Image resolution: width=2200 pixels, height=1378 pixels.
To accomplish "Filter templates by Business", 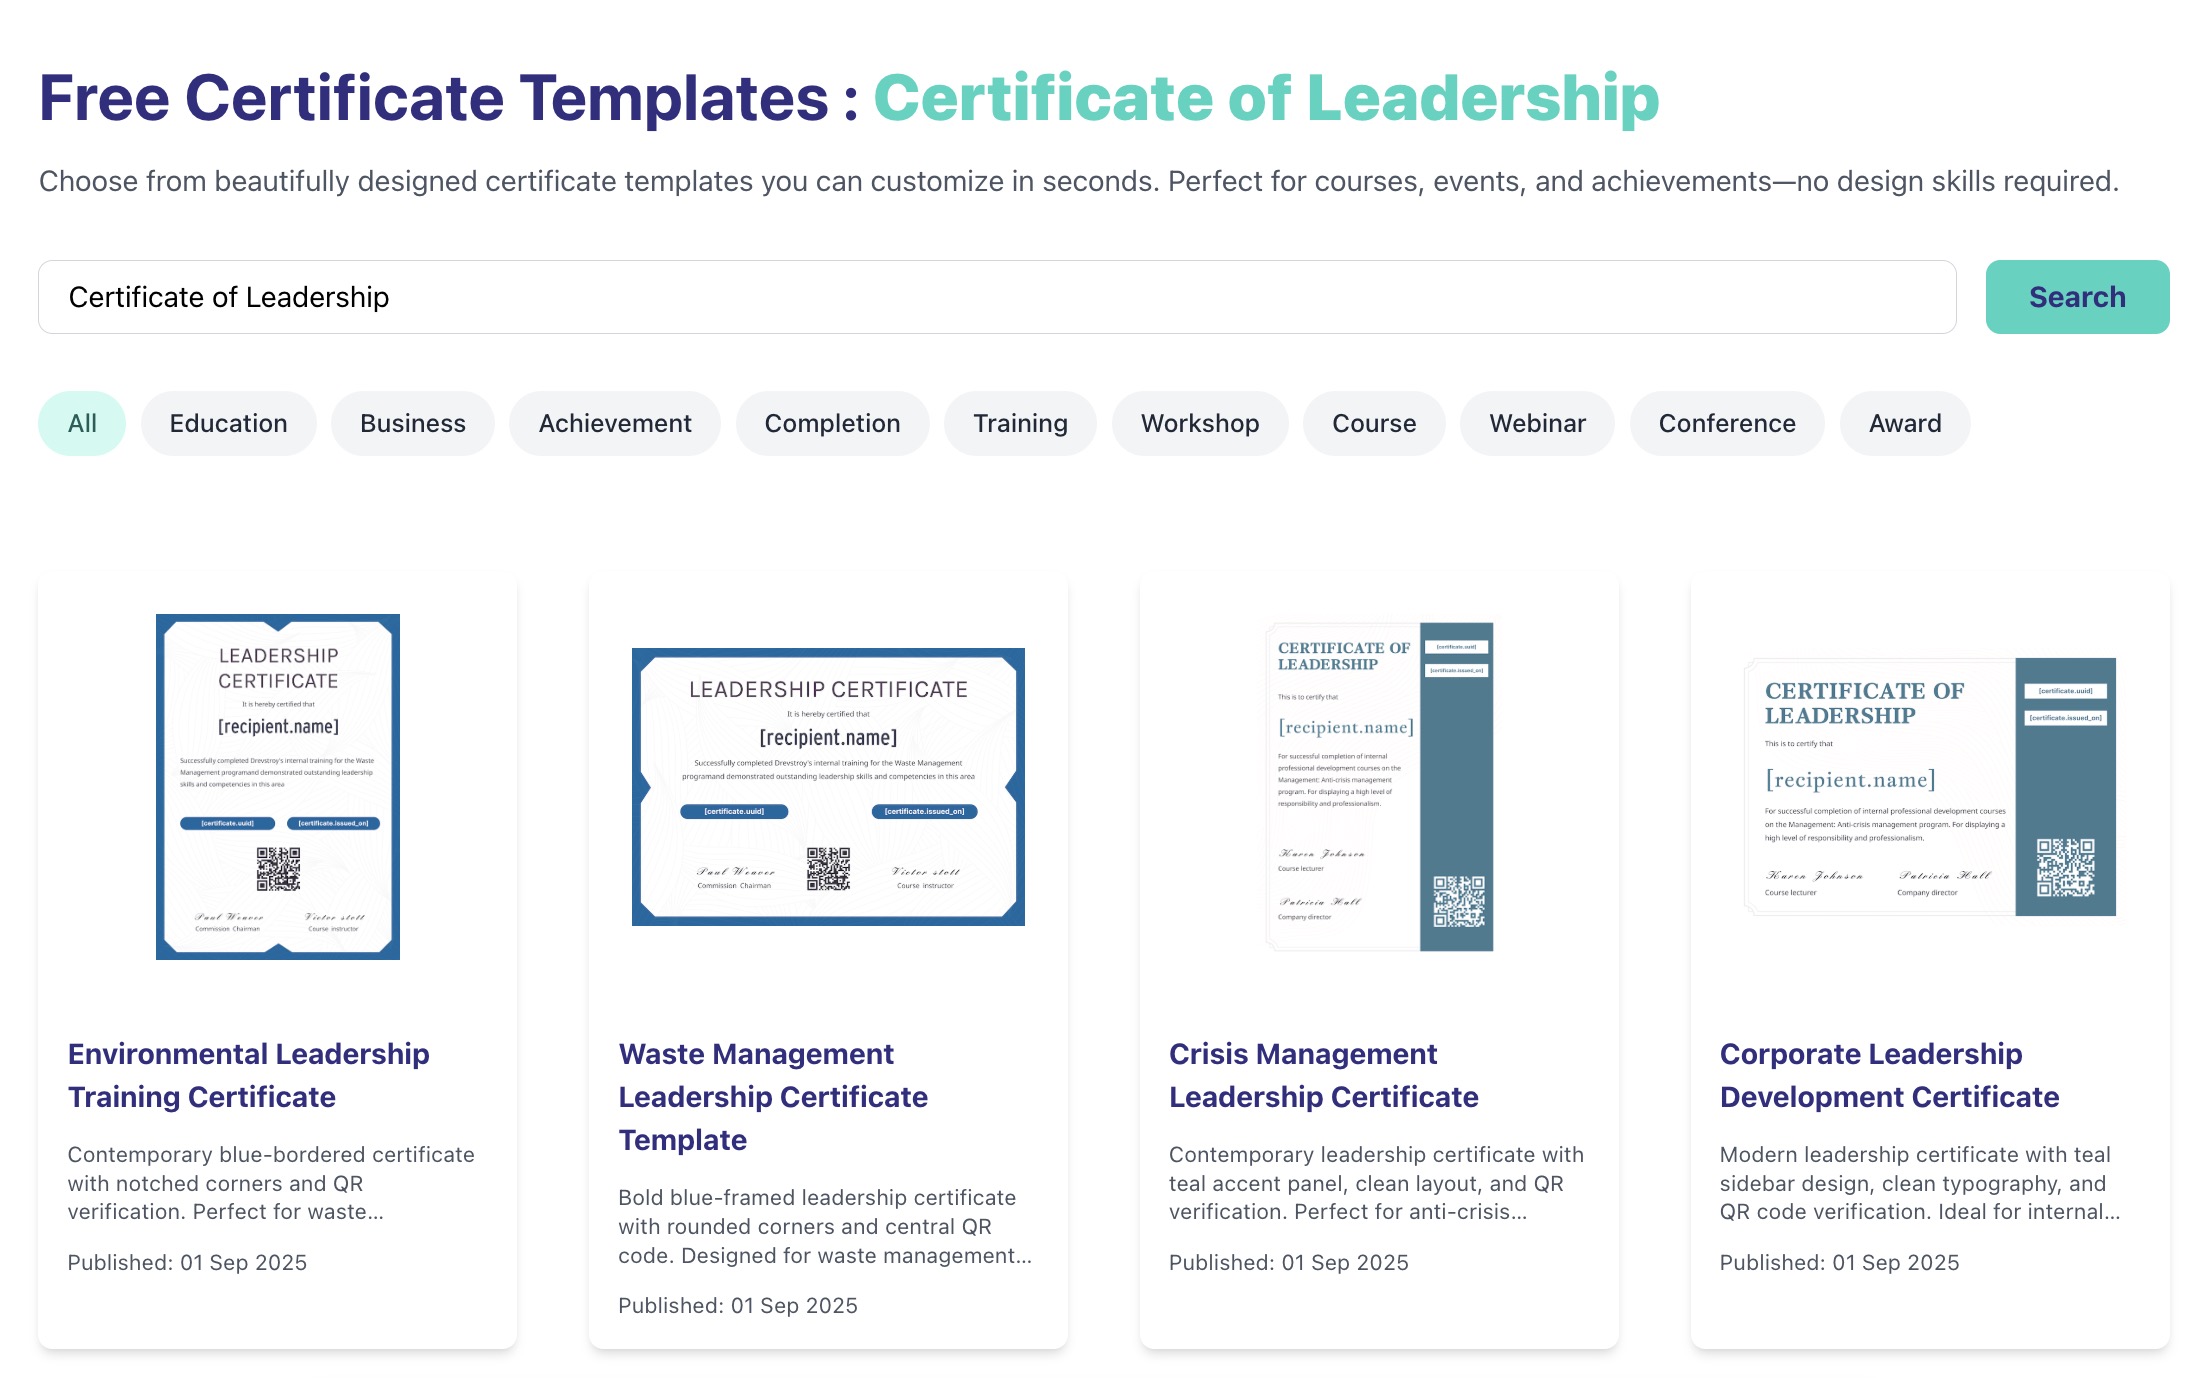I will point(412,423).
